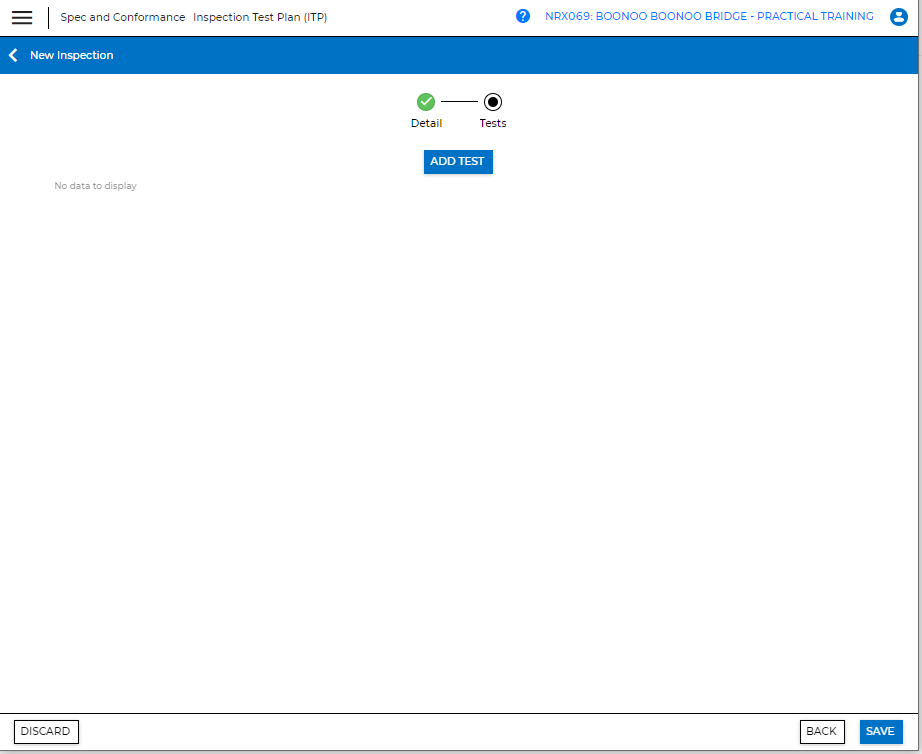
Task: Open the hamburger navigation menu
Action: pyautogui.click(x=22, y=18)
